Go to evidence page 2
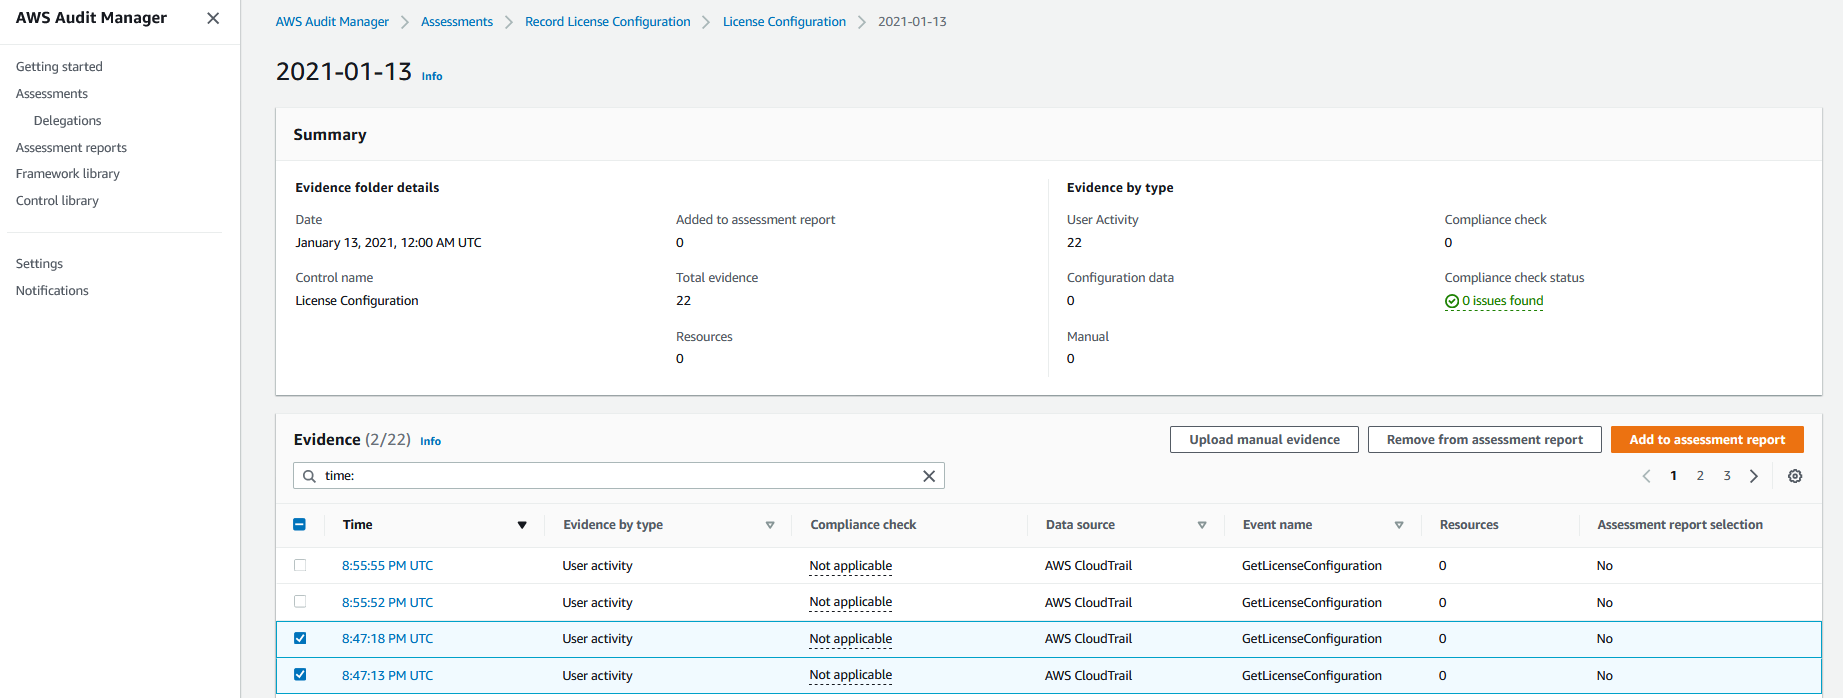 (1700, 476)
